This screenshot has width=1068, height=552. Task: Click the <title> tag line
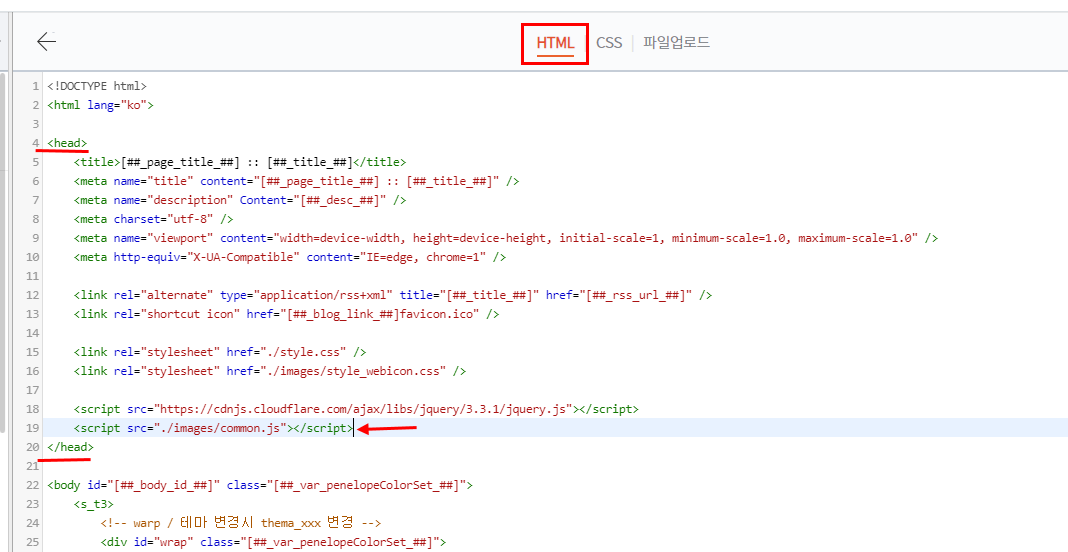click(240, 162)
